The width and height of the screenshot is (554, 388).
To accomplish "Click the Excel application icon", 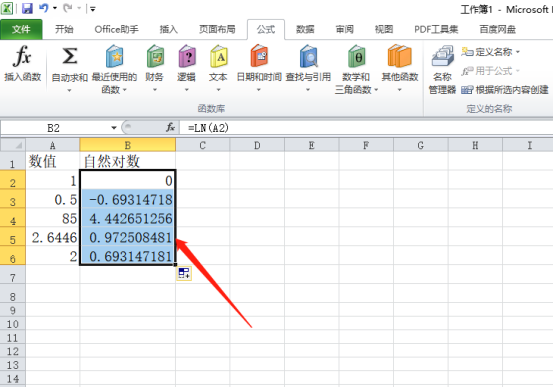I will point(7,8).
